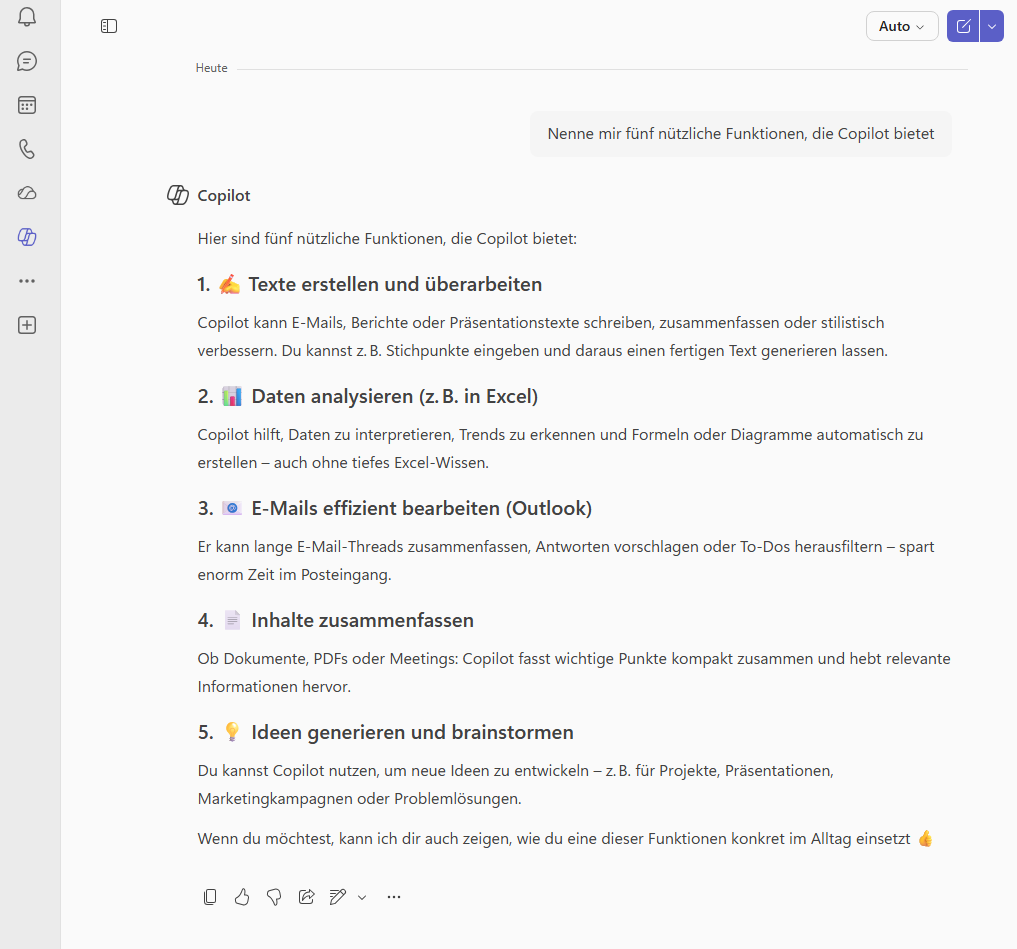The image size is (1017, 949).
Task: Open more response actions ellipsis
Action: [x=394, y=896]
